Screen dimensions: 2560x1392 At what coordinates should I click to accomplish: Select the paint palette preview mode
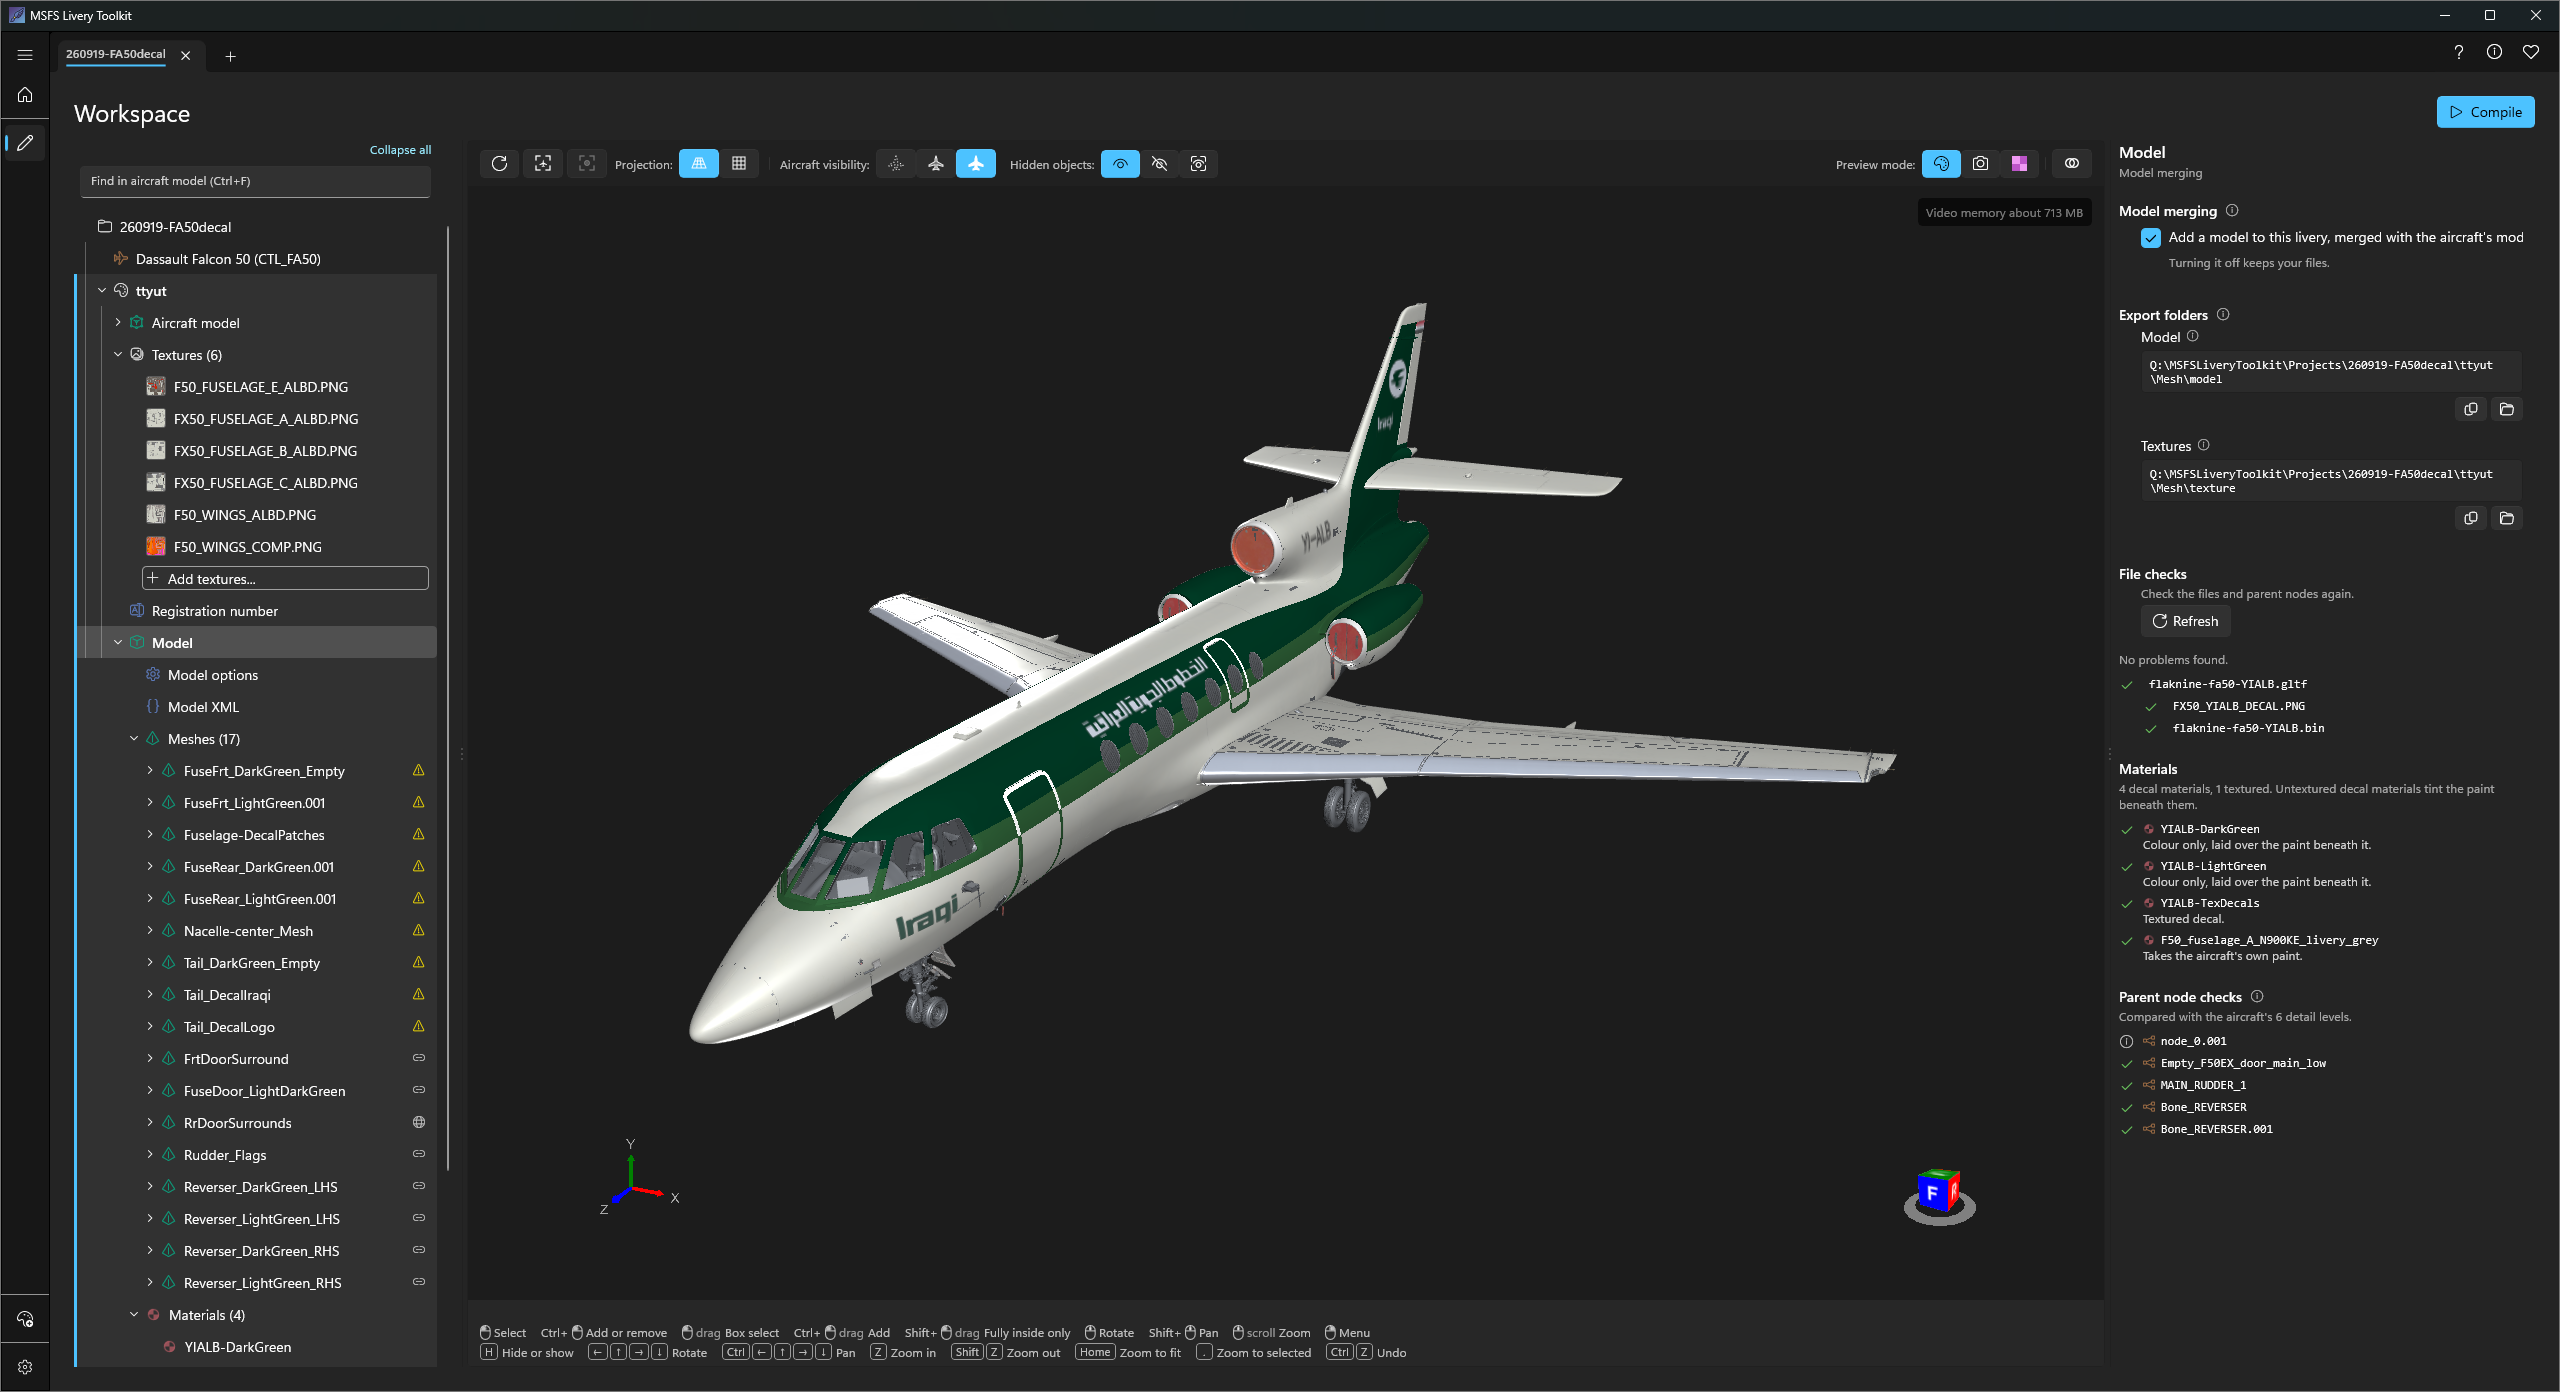(1941, 164)
